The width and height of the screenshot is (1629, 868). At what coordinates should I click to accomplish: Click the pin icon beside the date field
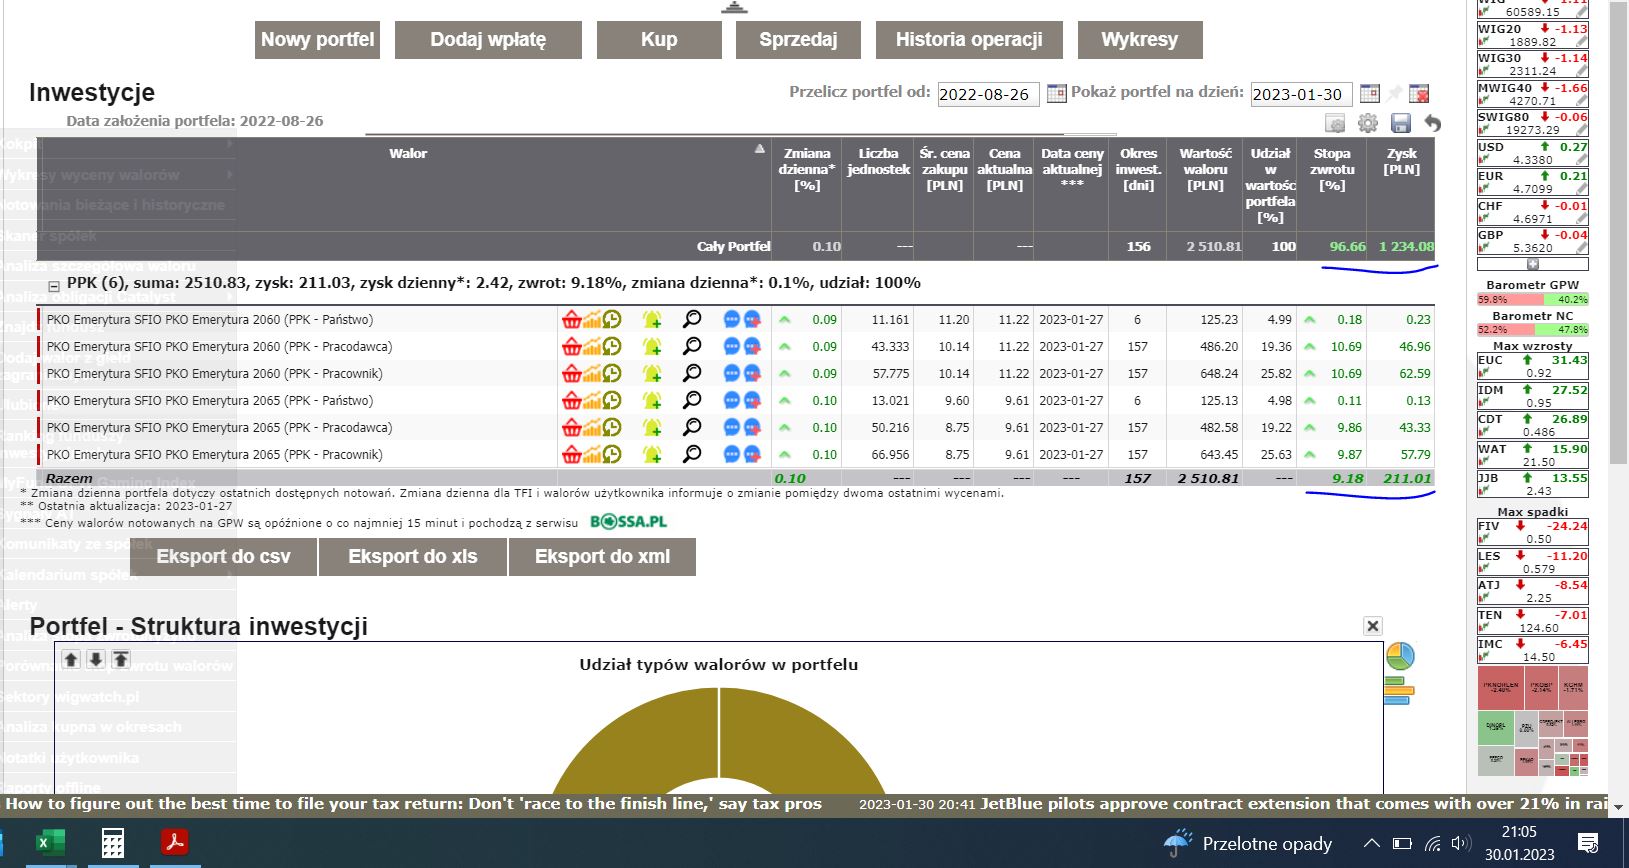(1394, 93)
